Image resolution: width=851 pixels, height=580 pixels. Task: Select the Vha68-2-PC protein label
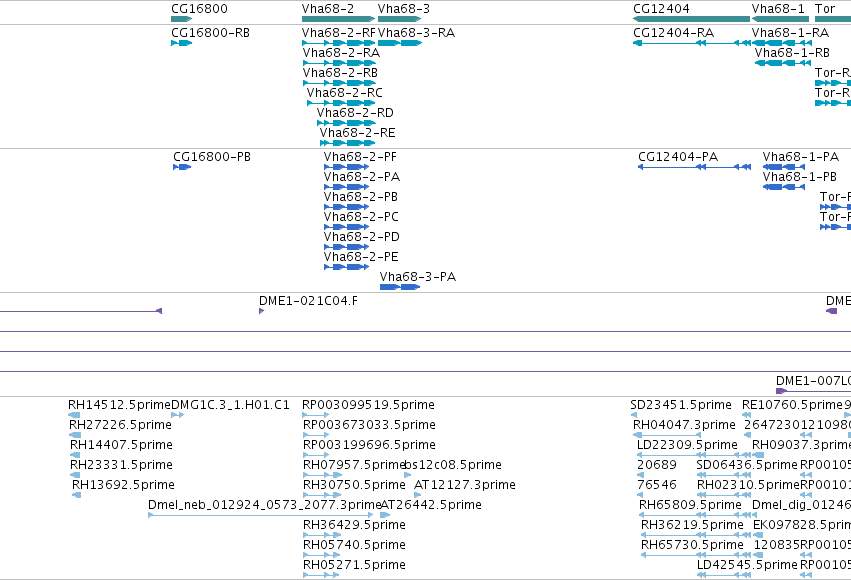361,217
